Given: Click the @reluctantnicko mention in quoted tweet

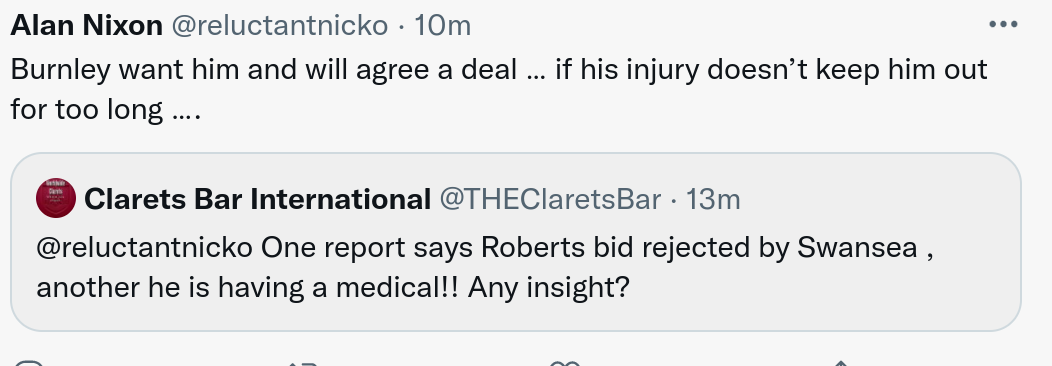Looking at the screenshot, I should click(144, 247).
